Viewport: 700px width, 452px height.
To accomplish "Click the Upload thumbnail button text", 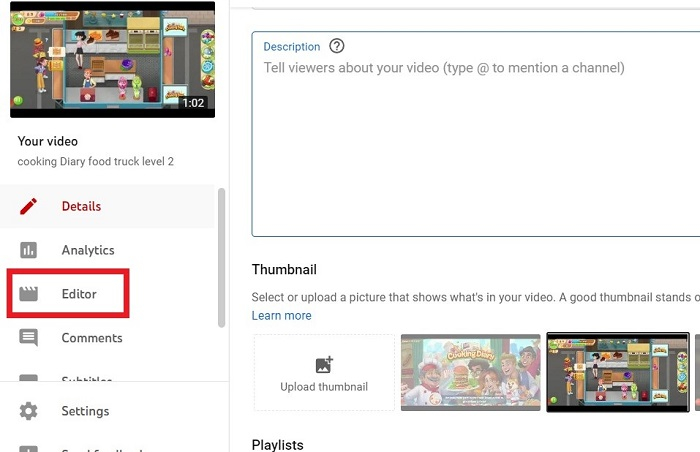I will pos(324,387).
